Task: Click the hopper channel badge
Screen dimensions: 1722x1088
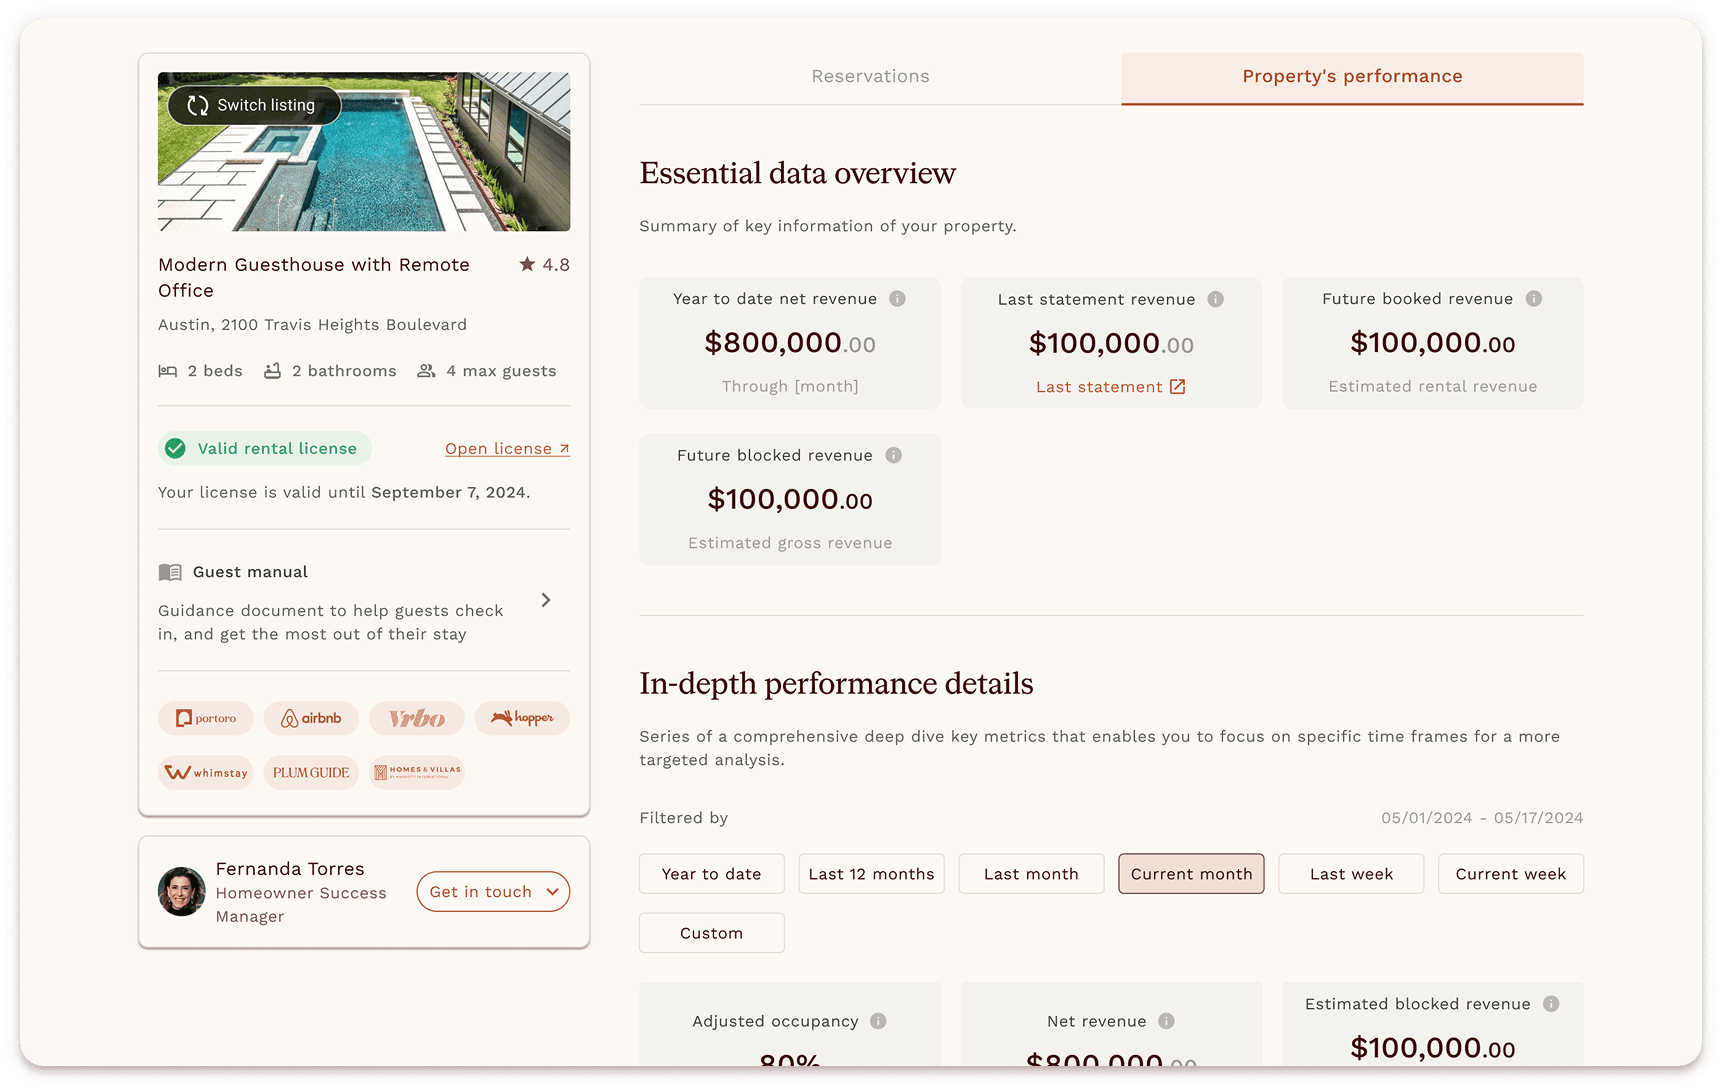Action: tap(522, 718)
